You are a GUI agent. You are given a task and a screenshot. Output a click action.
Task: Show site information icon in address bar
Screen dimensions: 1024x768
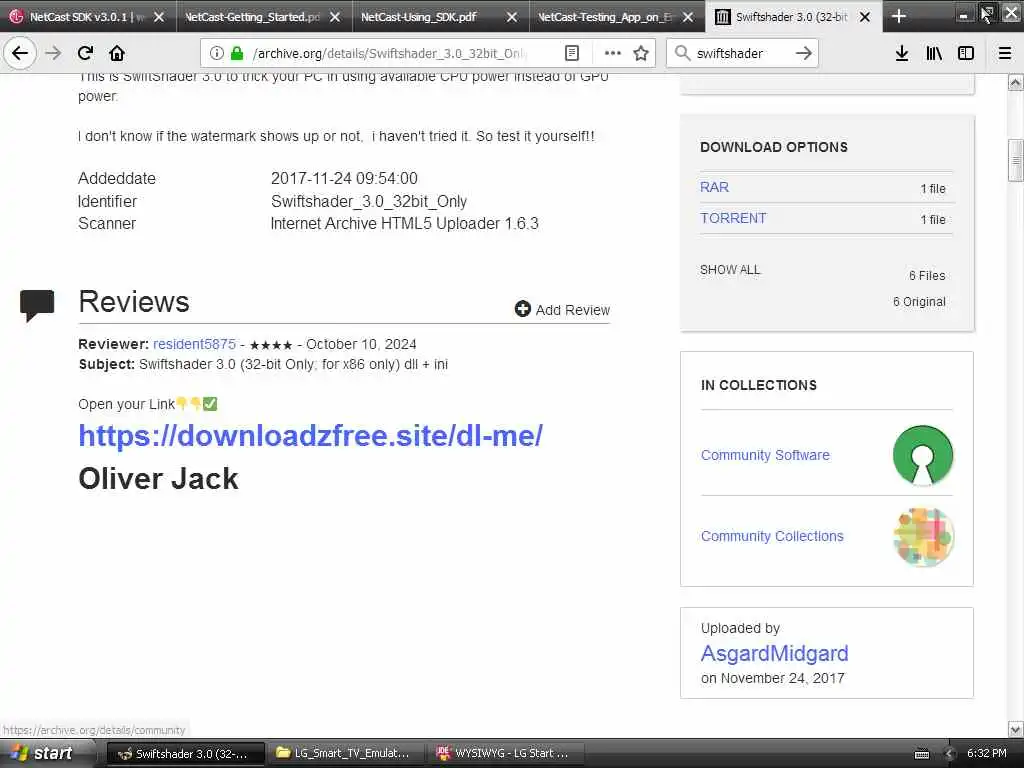click(x=216, y=54)
